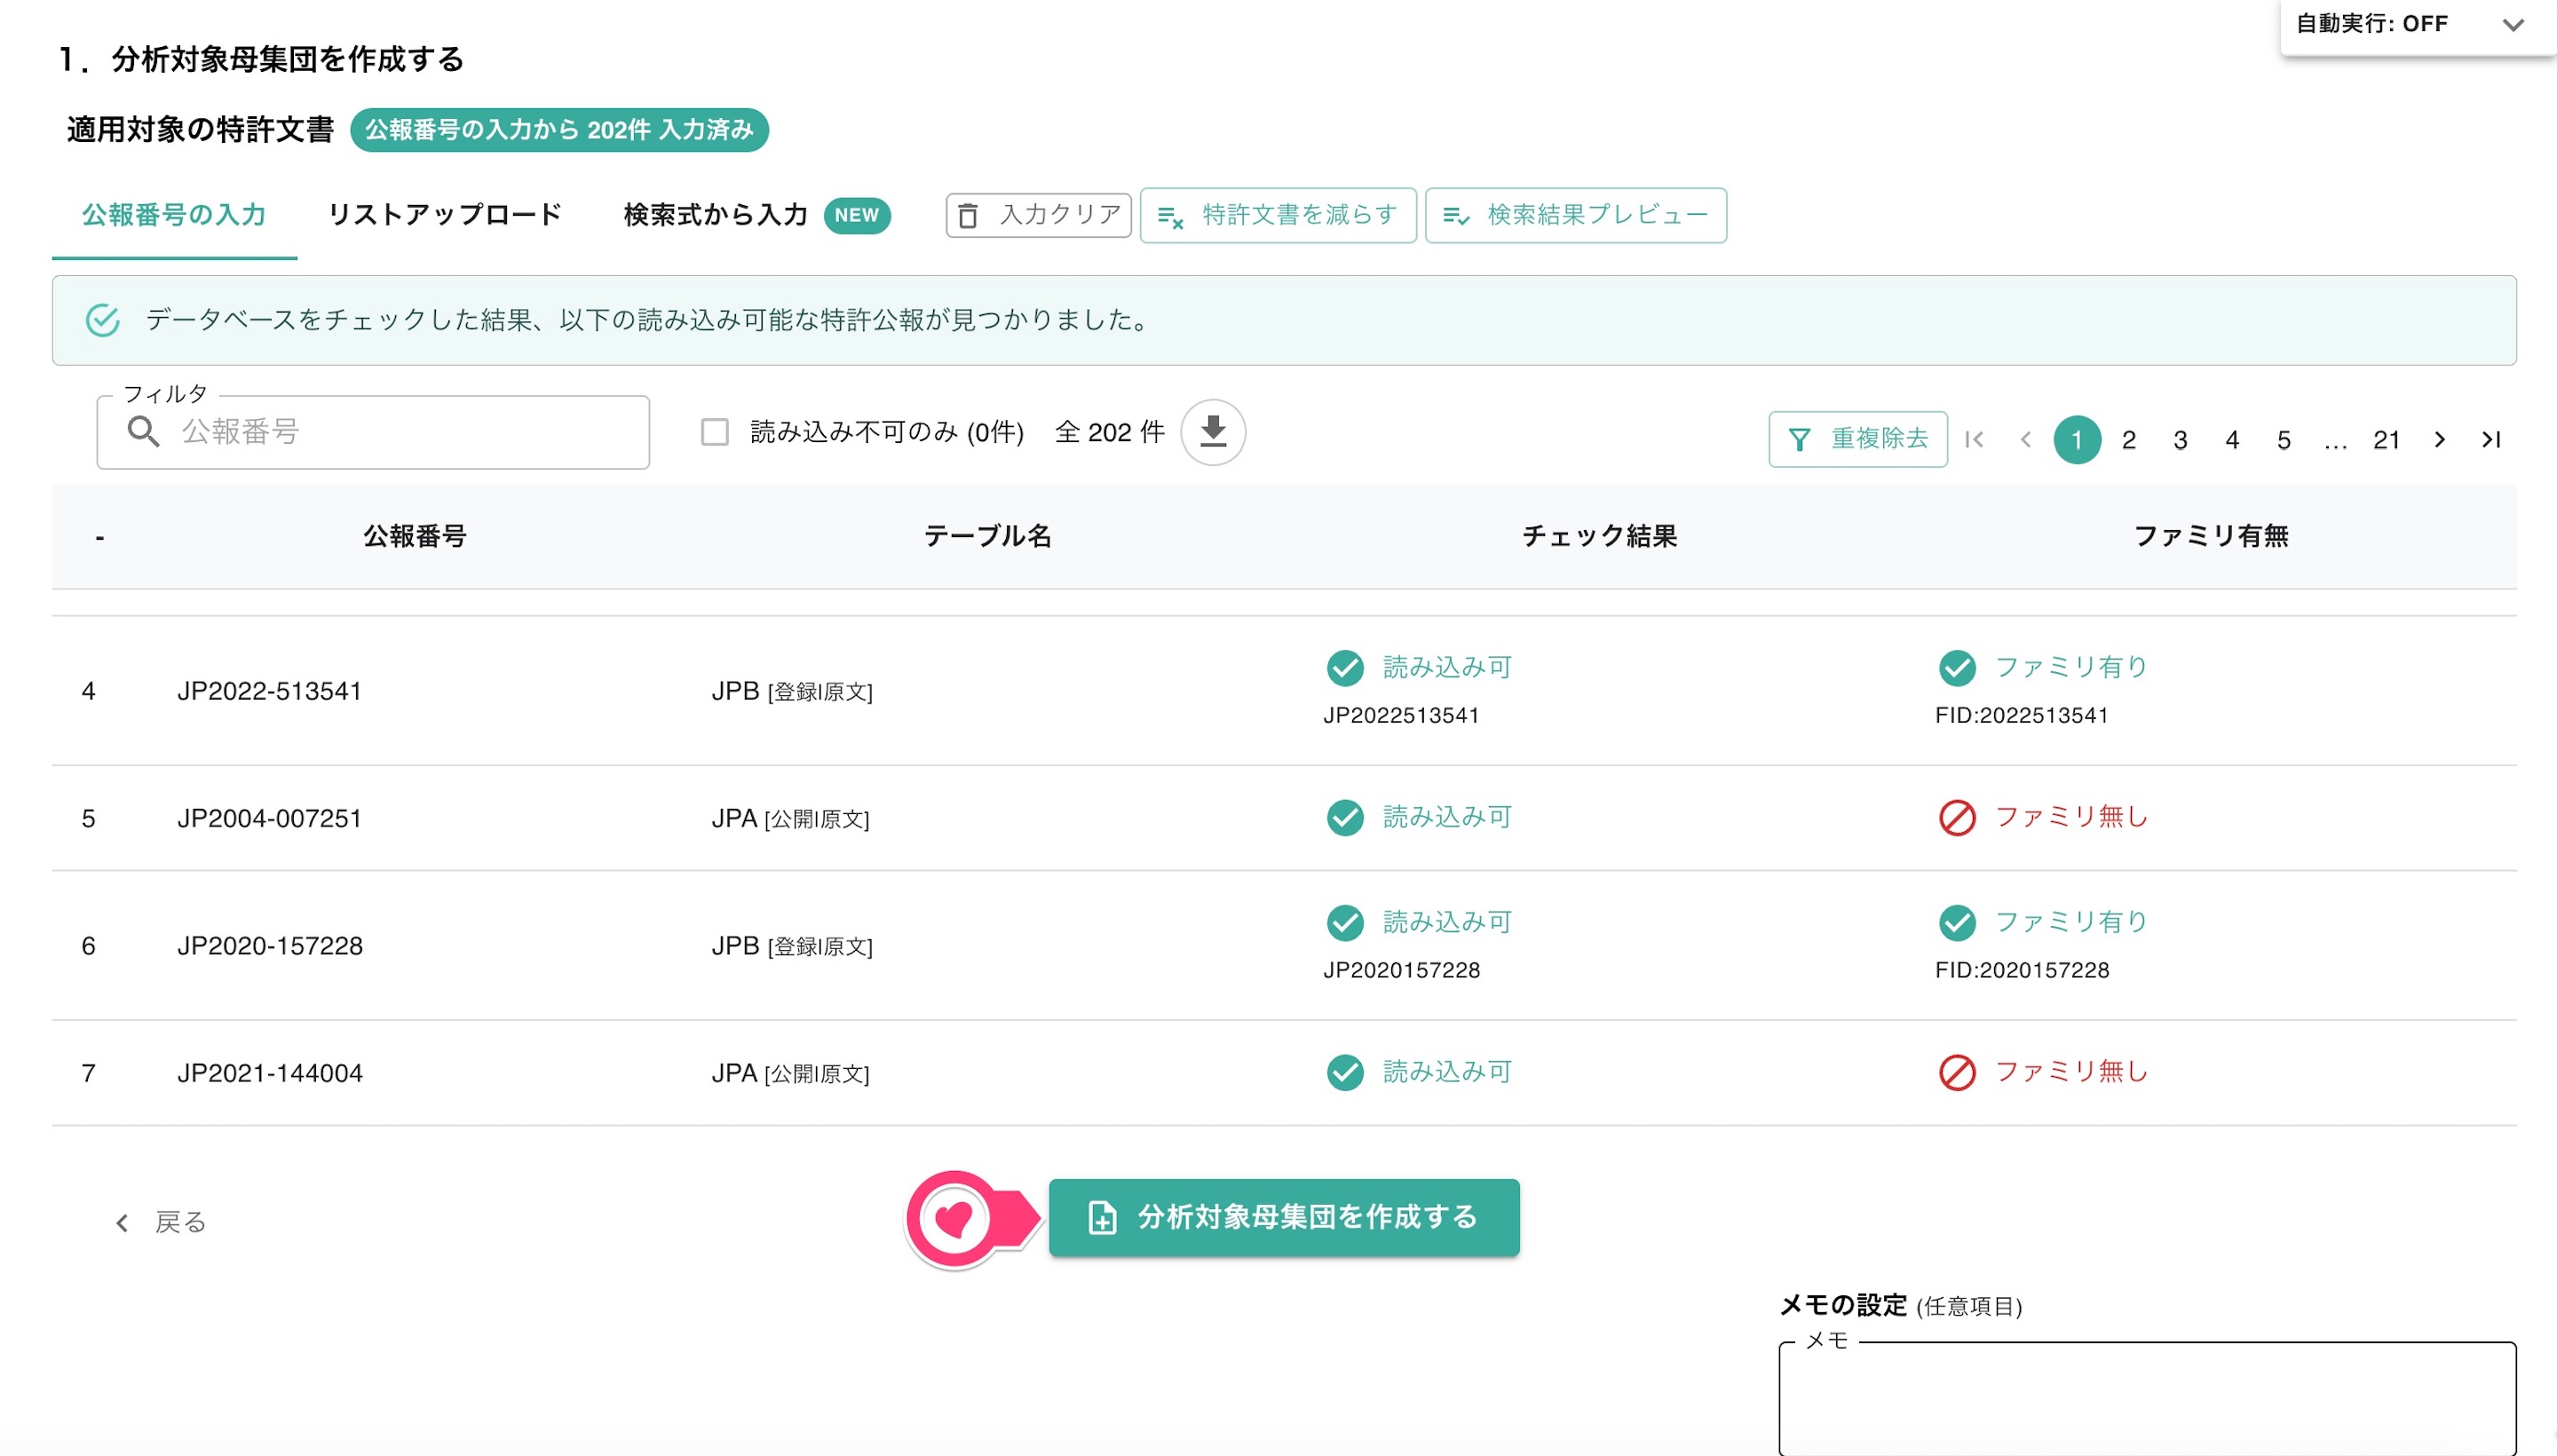The width and height of the screenshot is (2557, 1456).
Task: Select page 3 in pagination
Action: 2181,439
